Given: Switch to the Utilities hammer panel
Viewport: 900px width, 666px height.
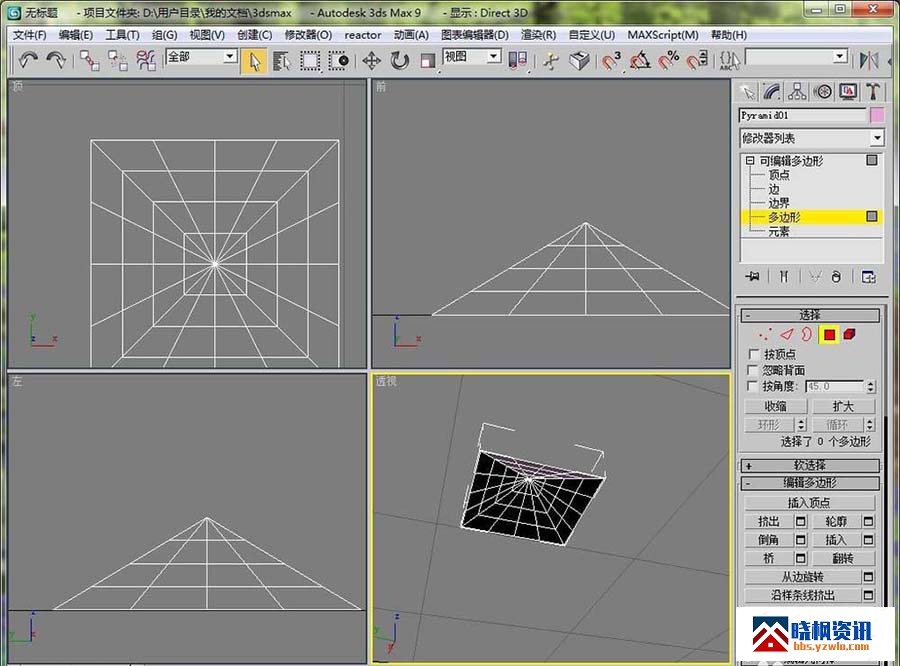Looking at the screenshot, I should (x=873, y=92).
